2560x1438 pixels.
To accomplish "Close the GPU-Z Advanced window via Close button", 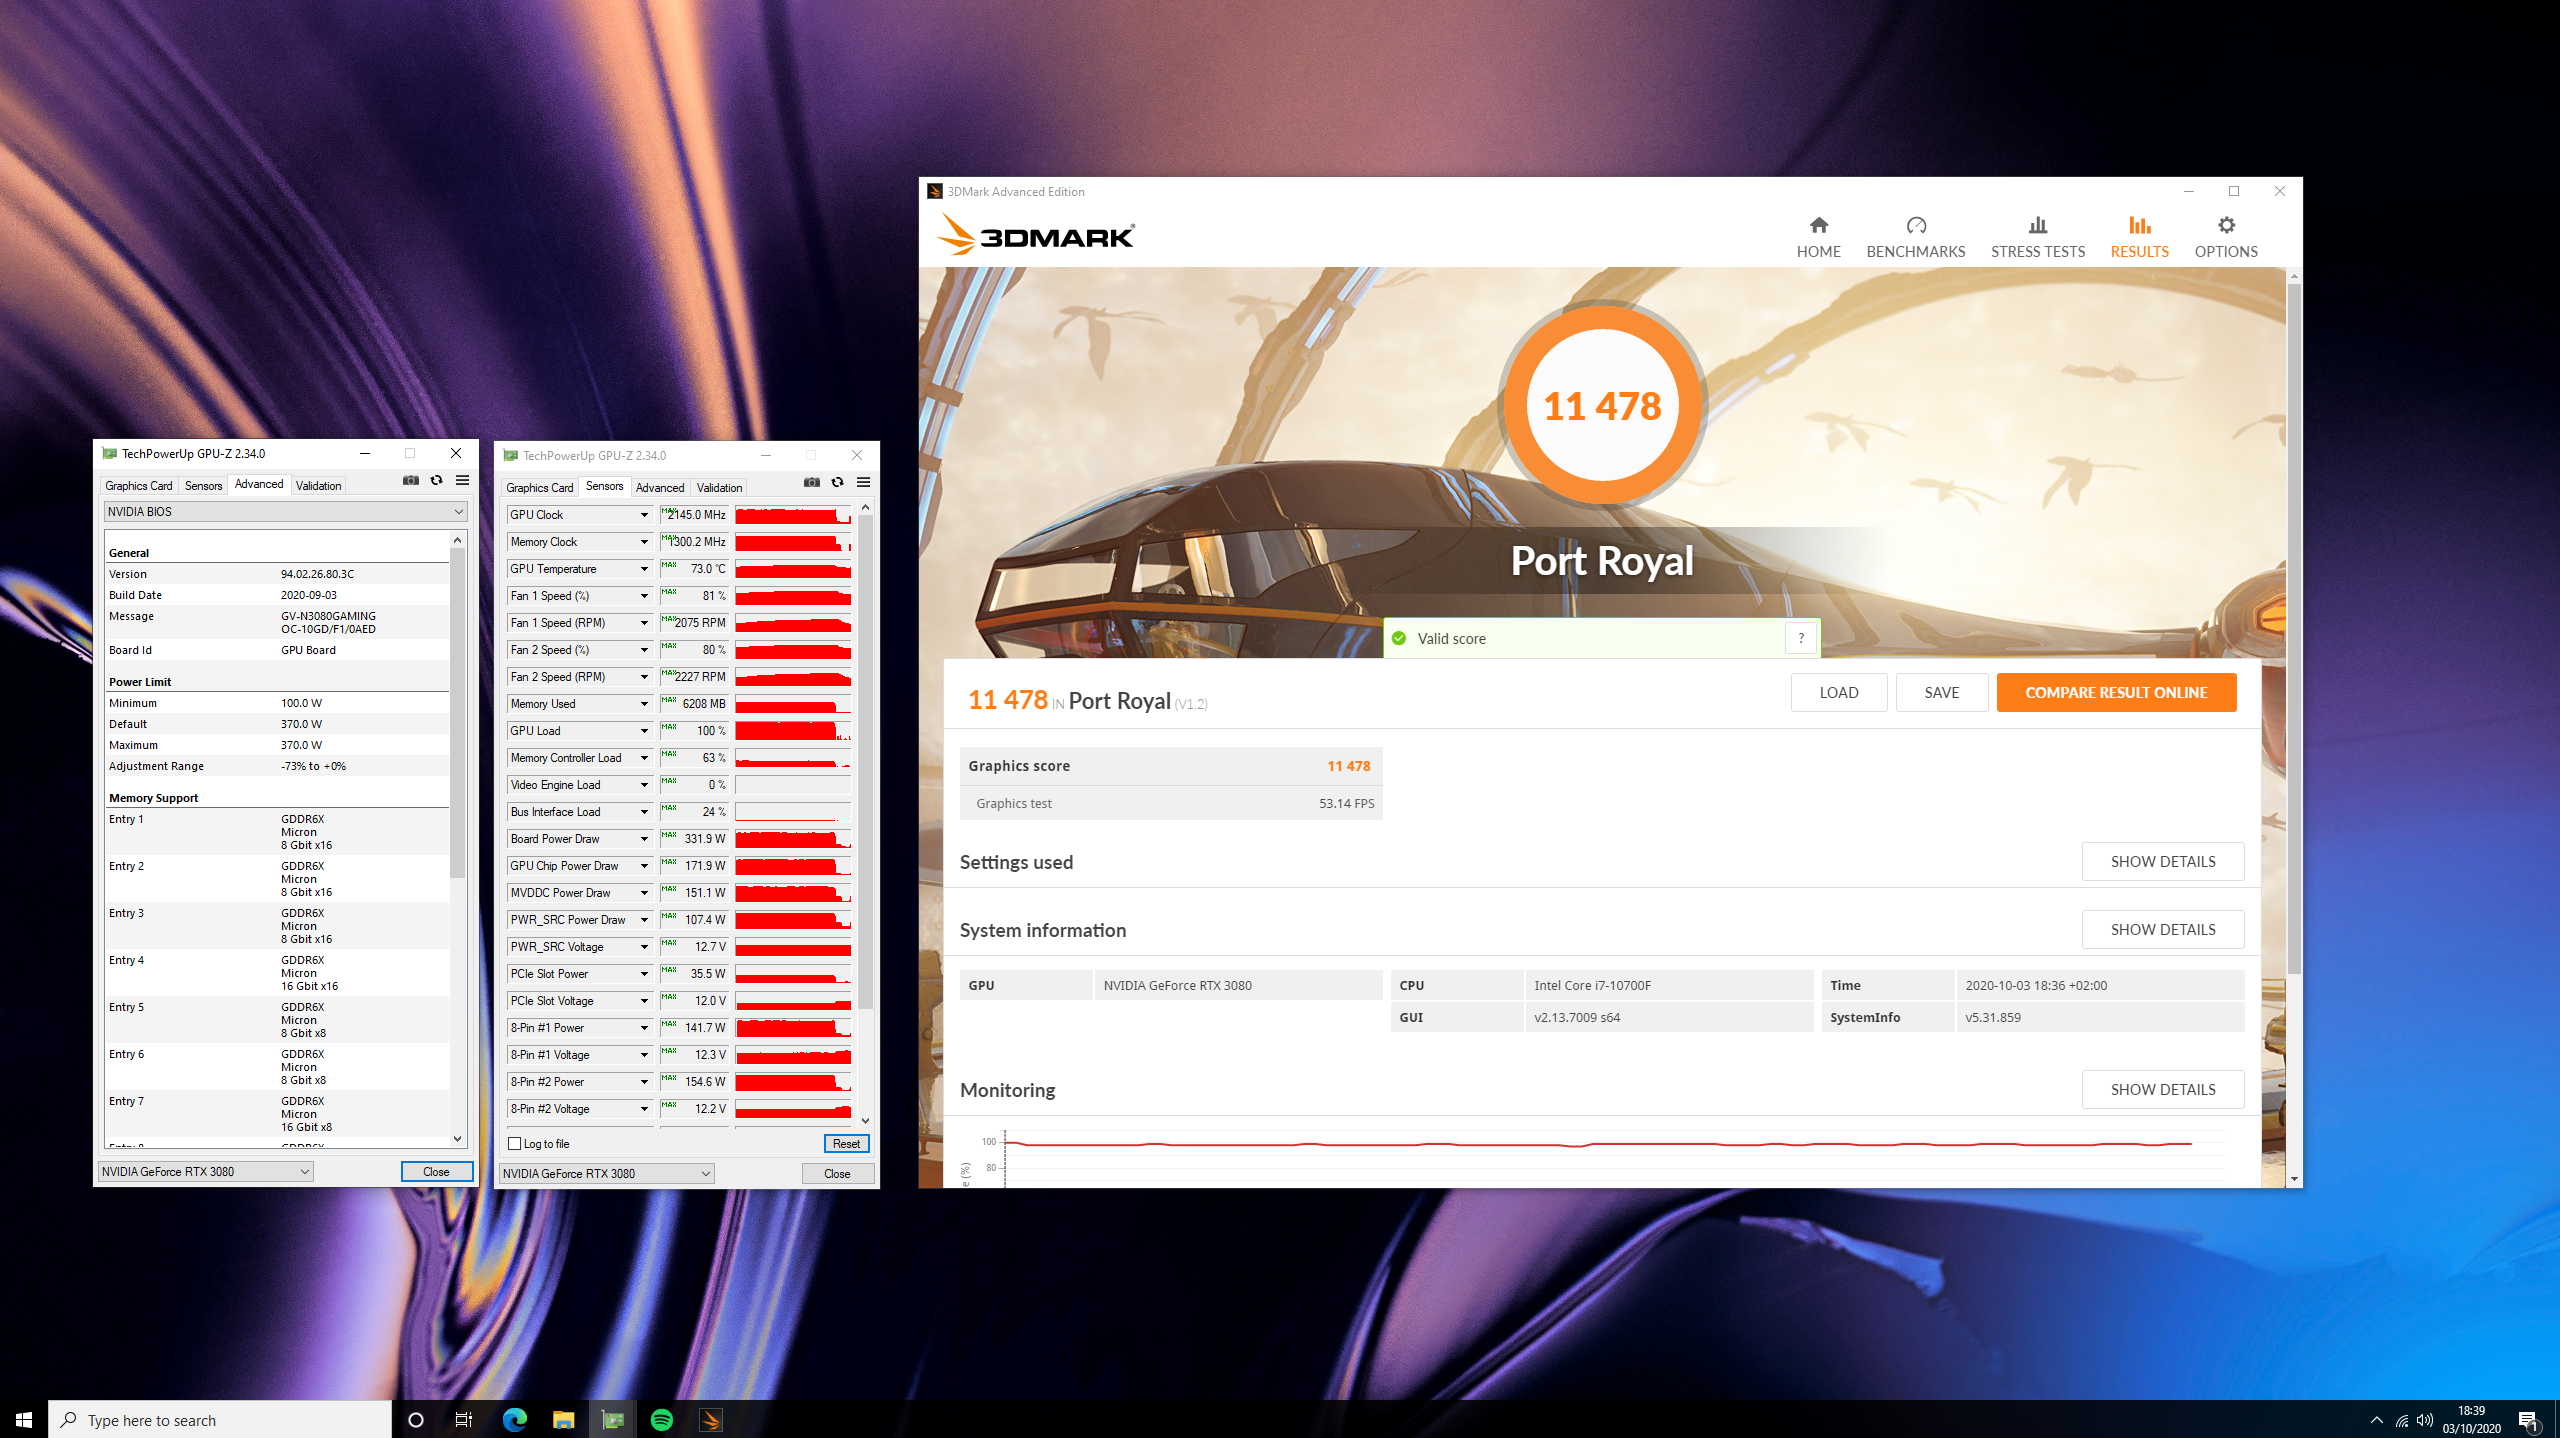I will point(436,1171).
